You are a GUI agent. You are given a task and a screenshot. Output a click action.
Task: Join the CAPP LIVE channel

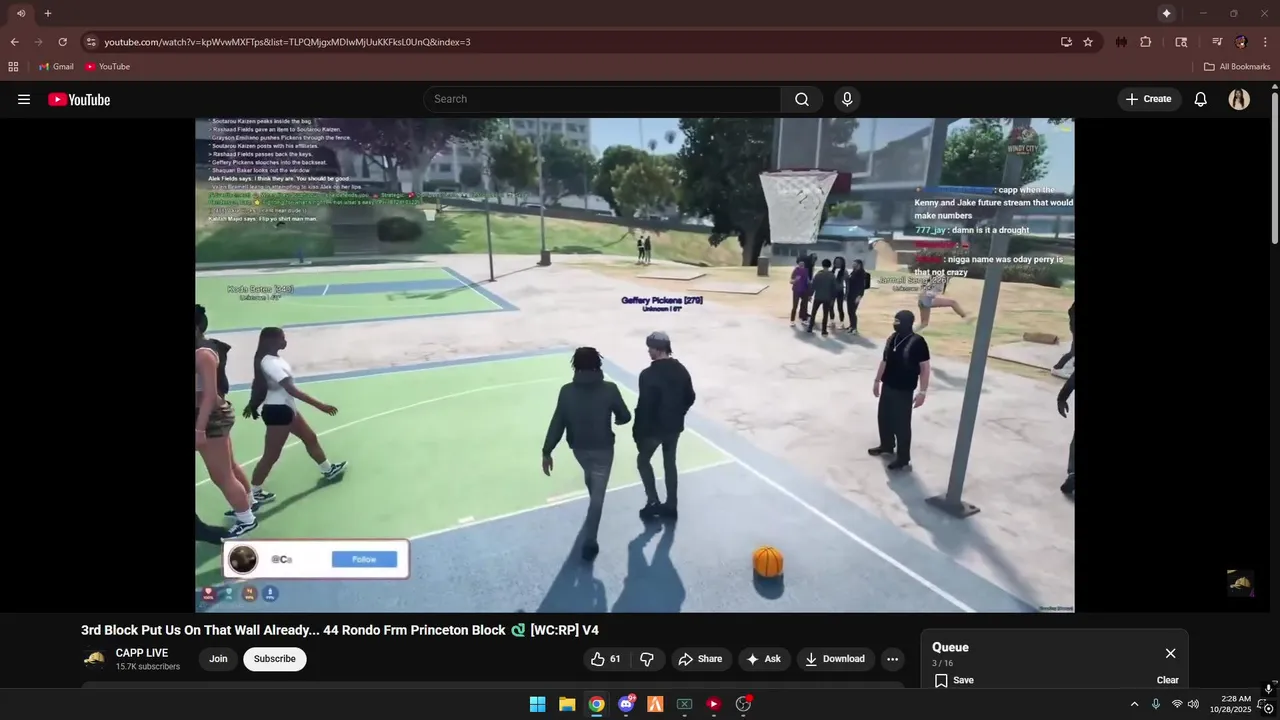[218, 659]
